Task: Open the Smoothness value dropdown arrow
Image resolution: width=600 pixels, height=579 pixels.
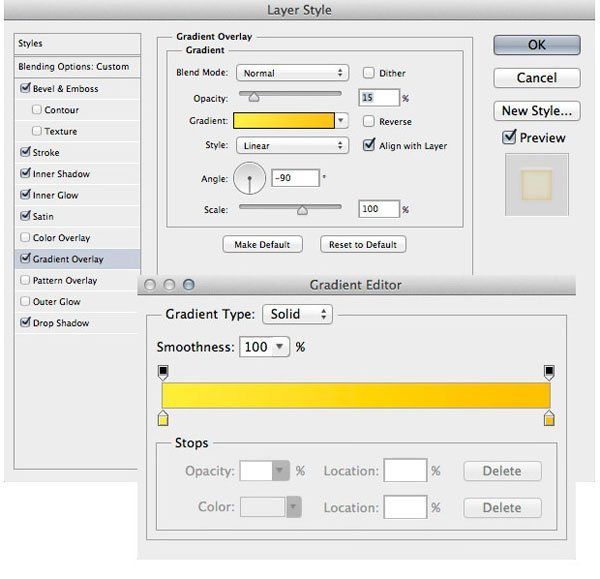Action: 280,347
